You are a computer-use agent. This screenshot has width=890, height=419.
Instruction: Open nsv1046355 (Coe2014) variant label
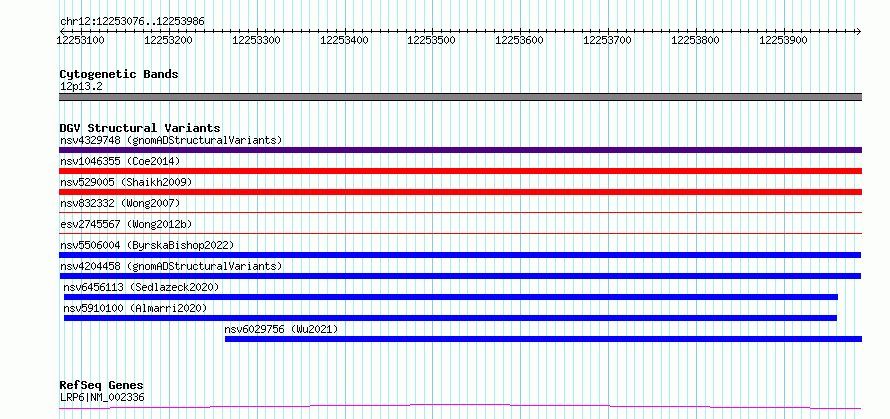tap(120, 161)
